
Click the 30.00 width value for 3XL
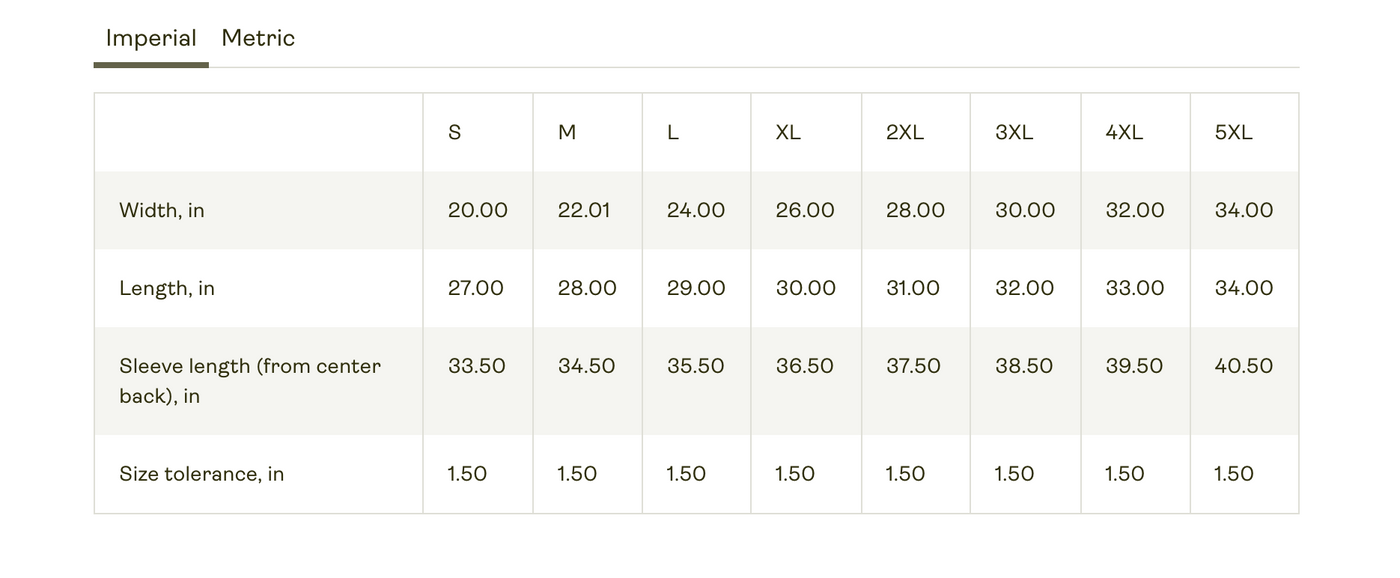[x=1025, y=210]
